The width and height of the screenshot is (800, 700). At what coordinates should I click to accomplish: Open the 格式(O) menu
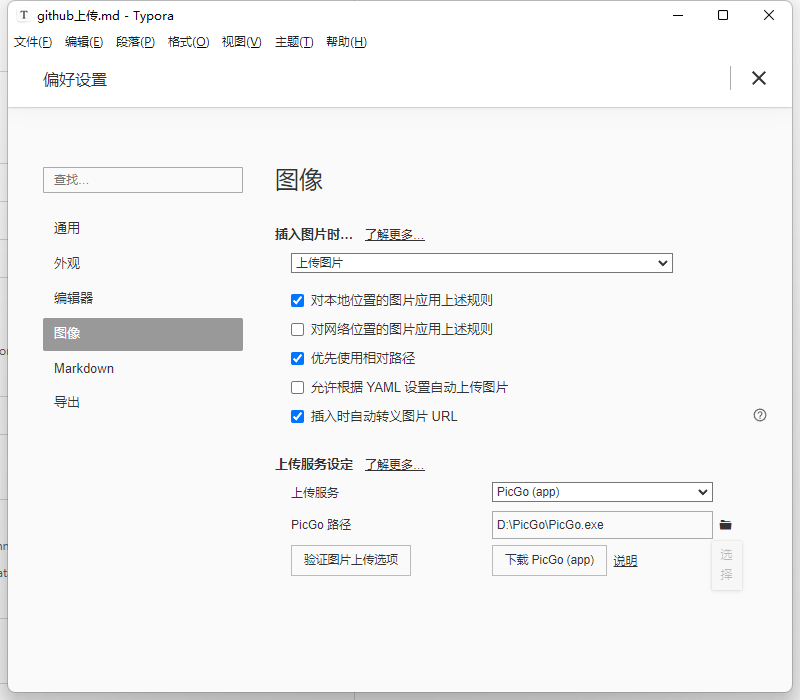tap(188, 42)
